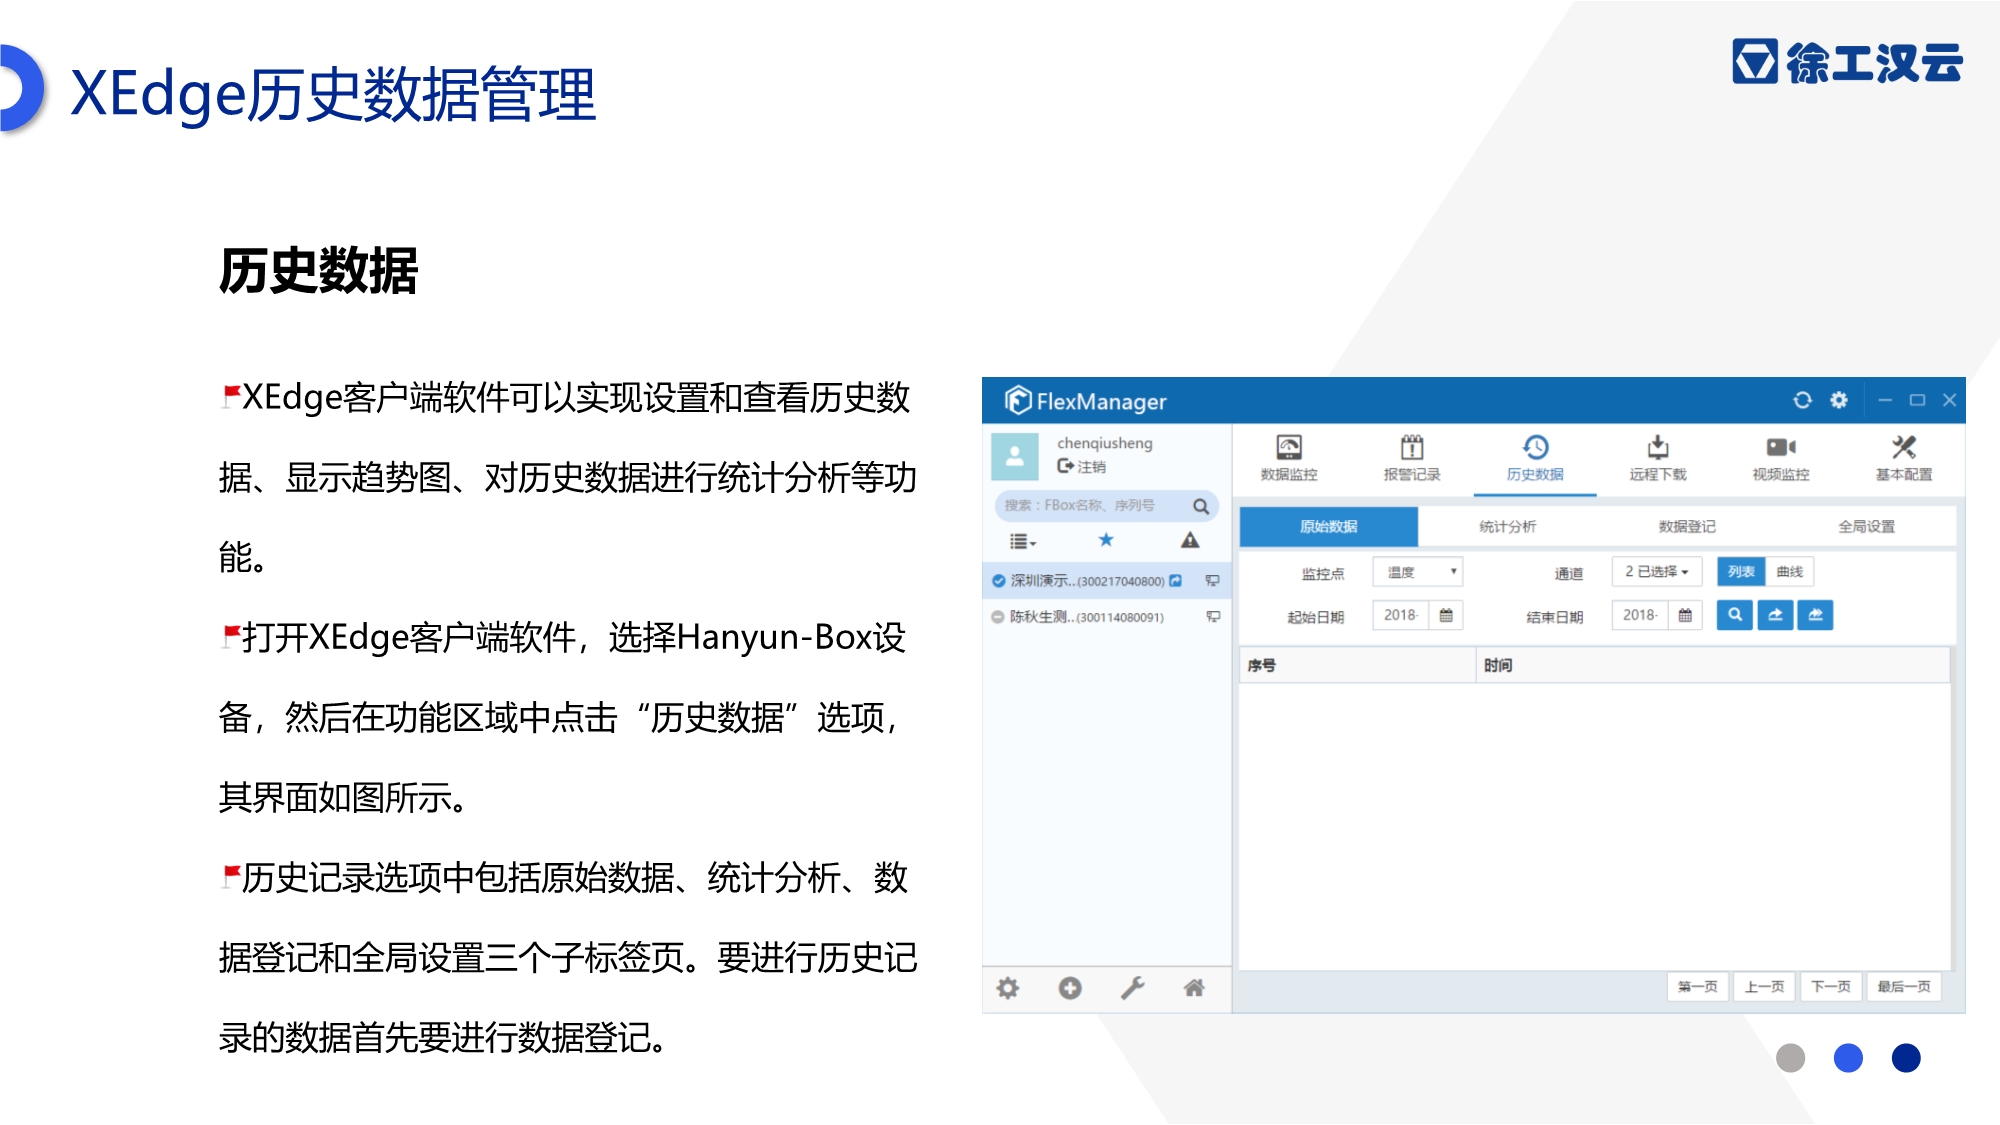
Task: Click the magnifier icon in FBox search box
Action: [x=1201, y=506]
